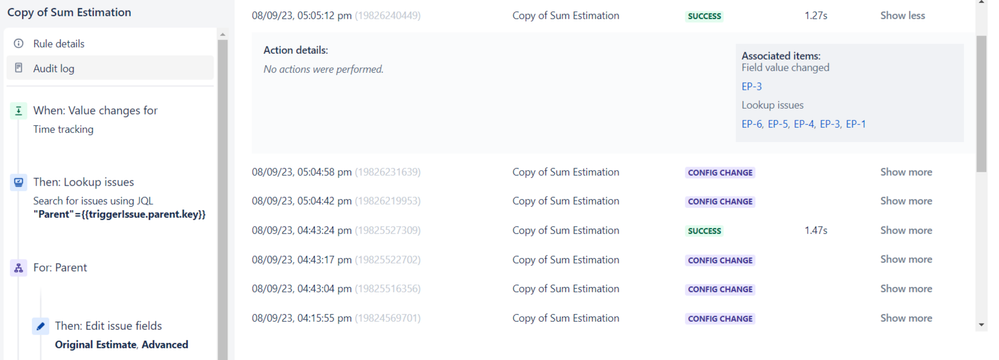
Task: Collapse the 05:05:12 pm entry with Show less
Action: (x=902, y=15)
